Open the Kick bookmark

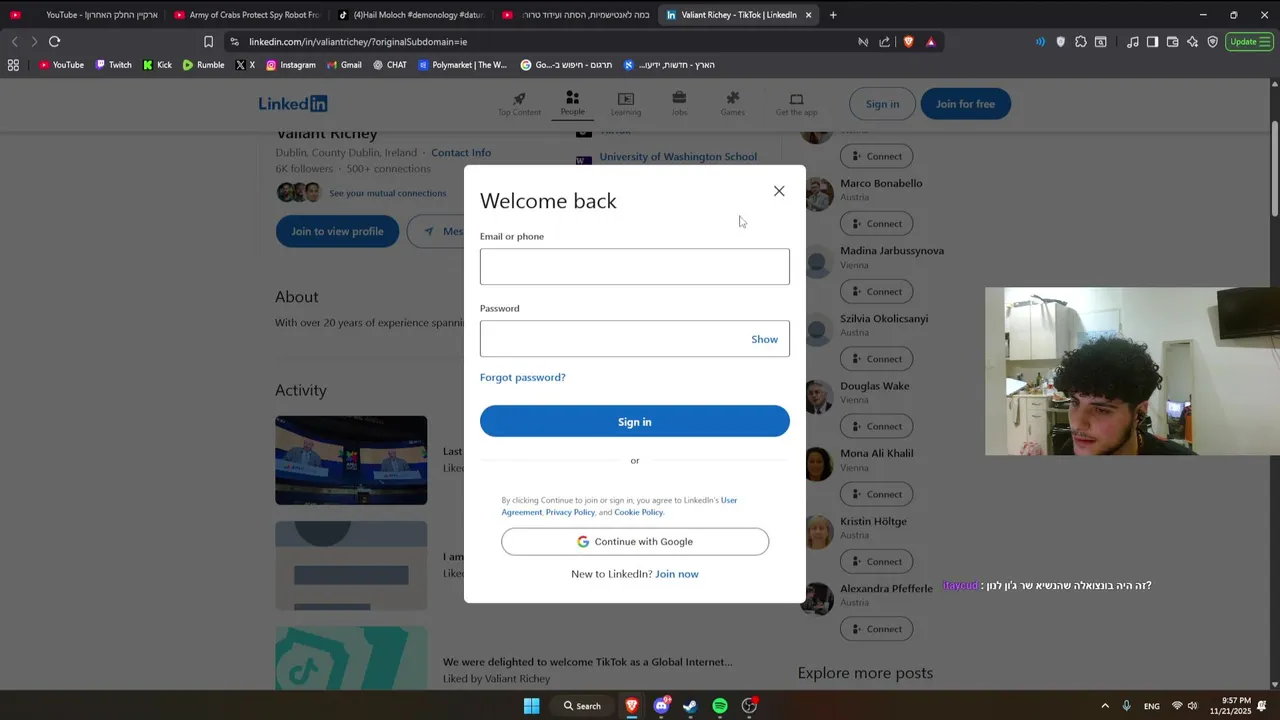(157, 65)
